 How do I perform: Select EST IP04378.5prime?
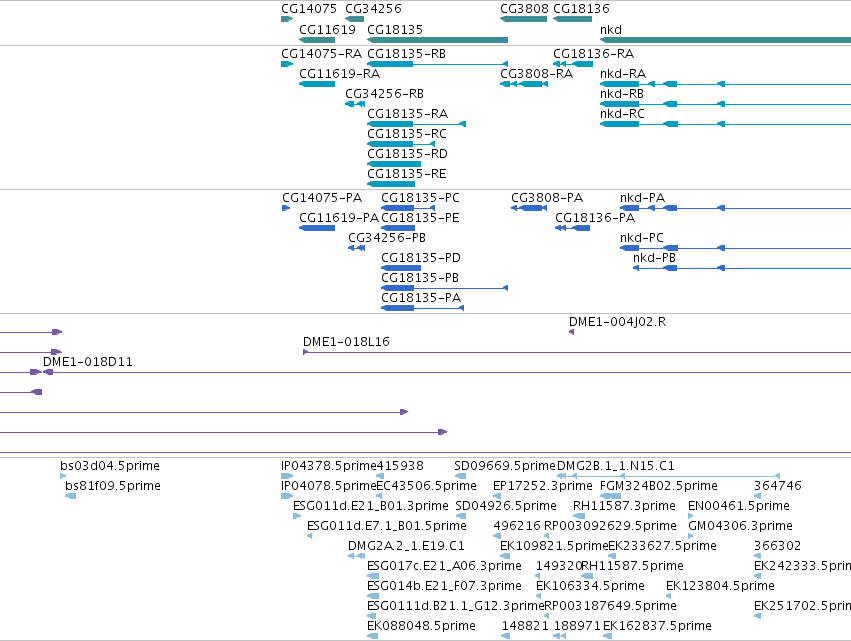click(287, 476)
